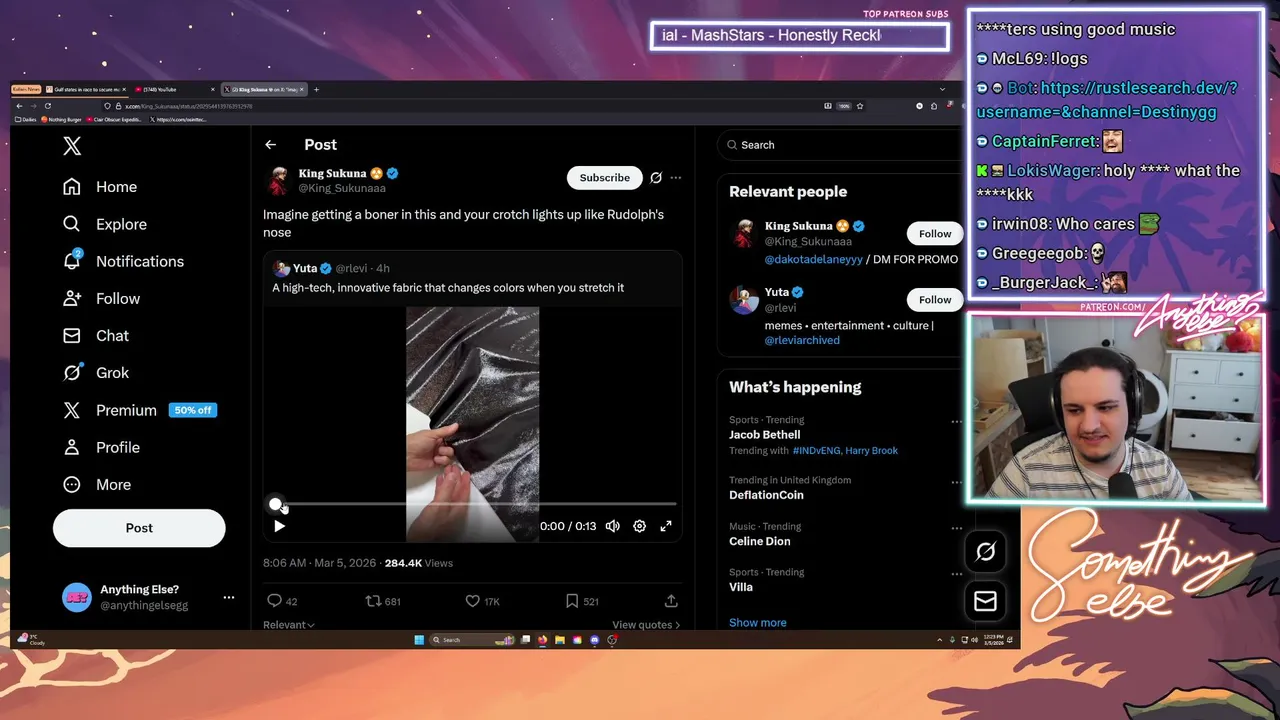Open the @rleviarchived link
Viewport: 1280px width, 720px height.
802,340
